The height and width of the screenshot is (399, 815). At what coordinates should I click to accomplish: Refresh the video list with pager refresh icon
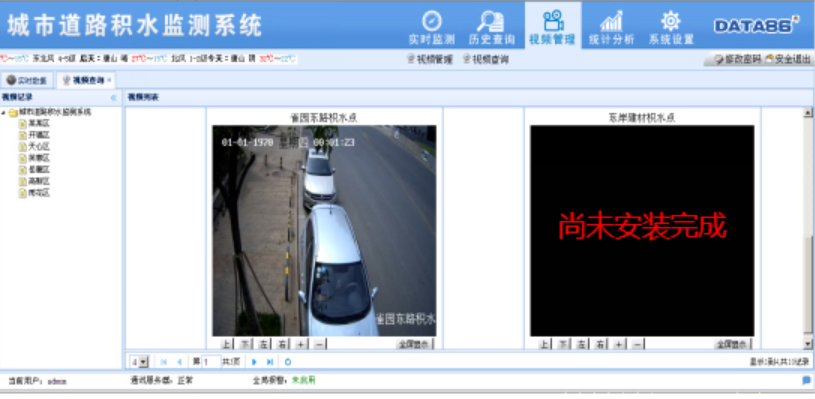(288, 362)
